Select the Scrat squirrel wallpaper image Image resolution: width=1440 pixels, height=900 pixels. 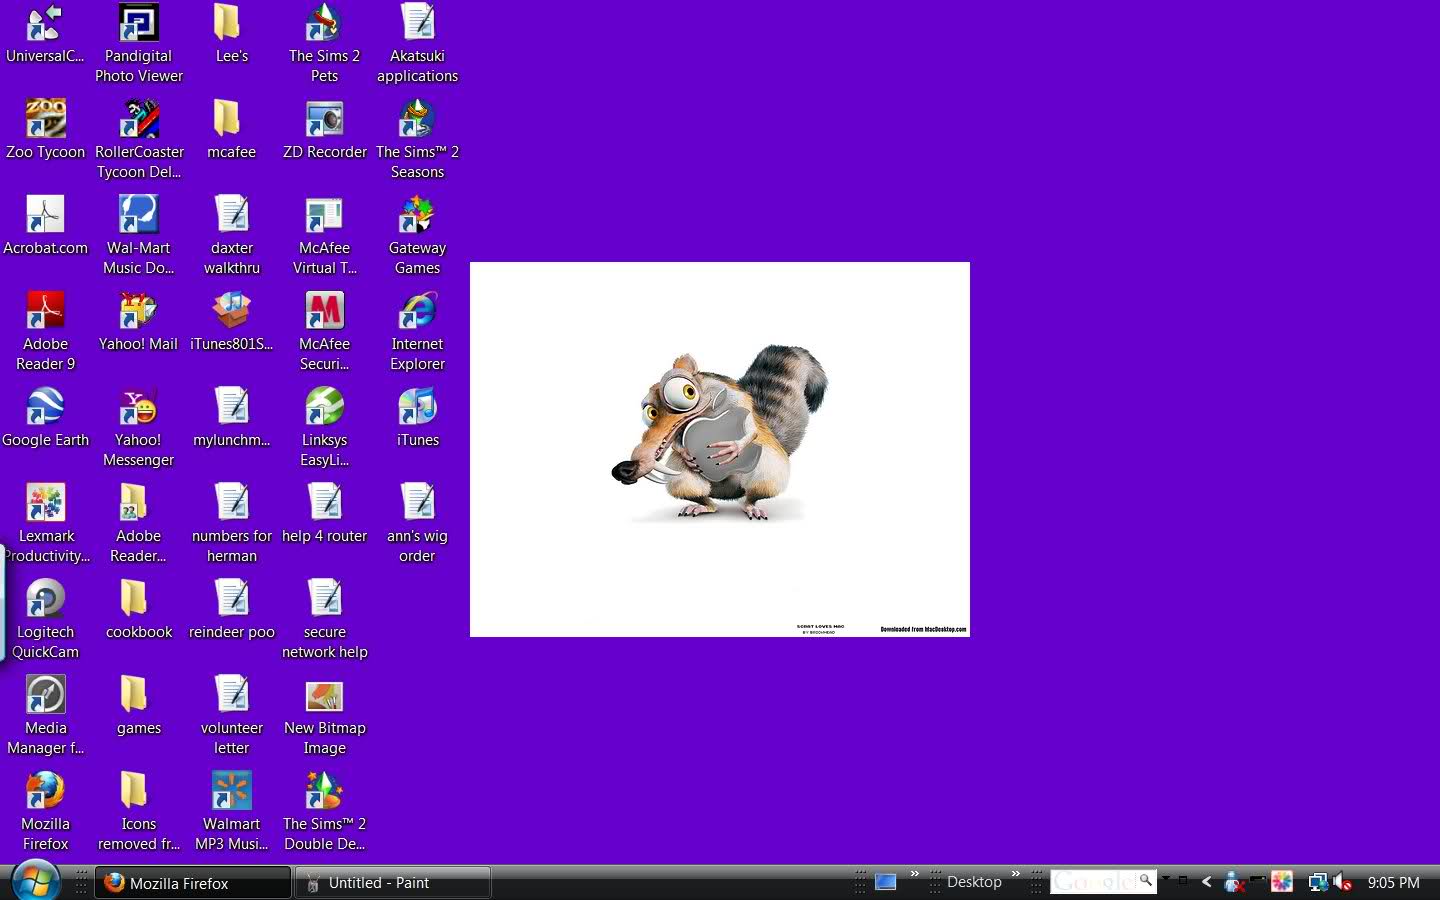720,449
